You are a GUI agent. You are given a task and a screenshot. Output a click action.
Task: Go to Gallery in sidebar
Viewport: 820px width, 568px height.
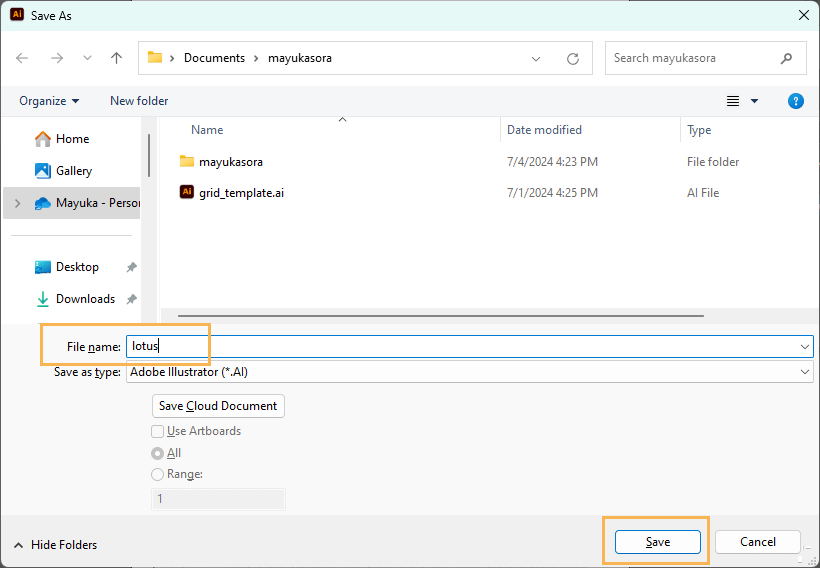point(73,171)
